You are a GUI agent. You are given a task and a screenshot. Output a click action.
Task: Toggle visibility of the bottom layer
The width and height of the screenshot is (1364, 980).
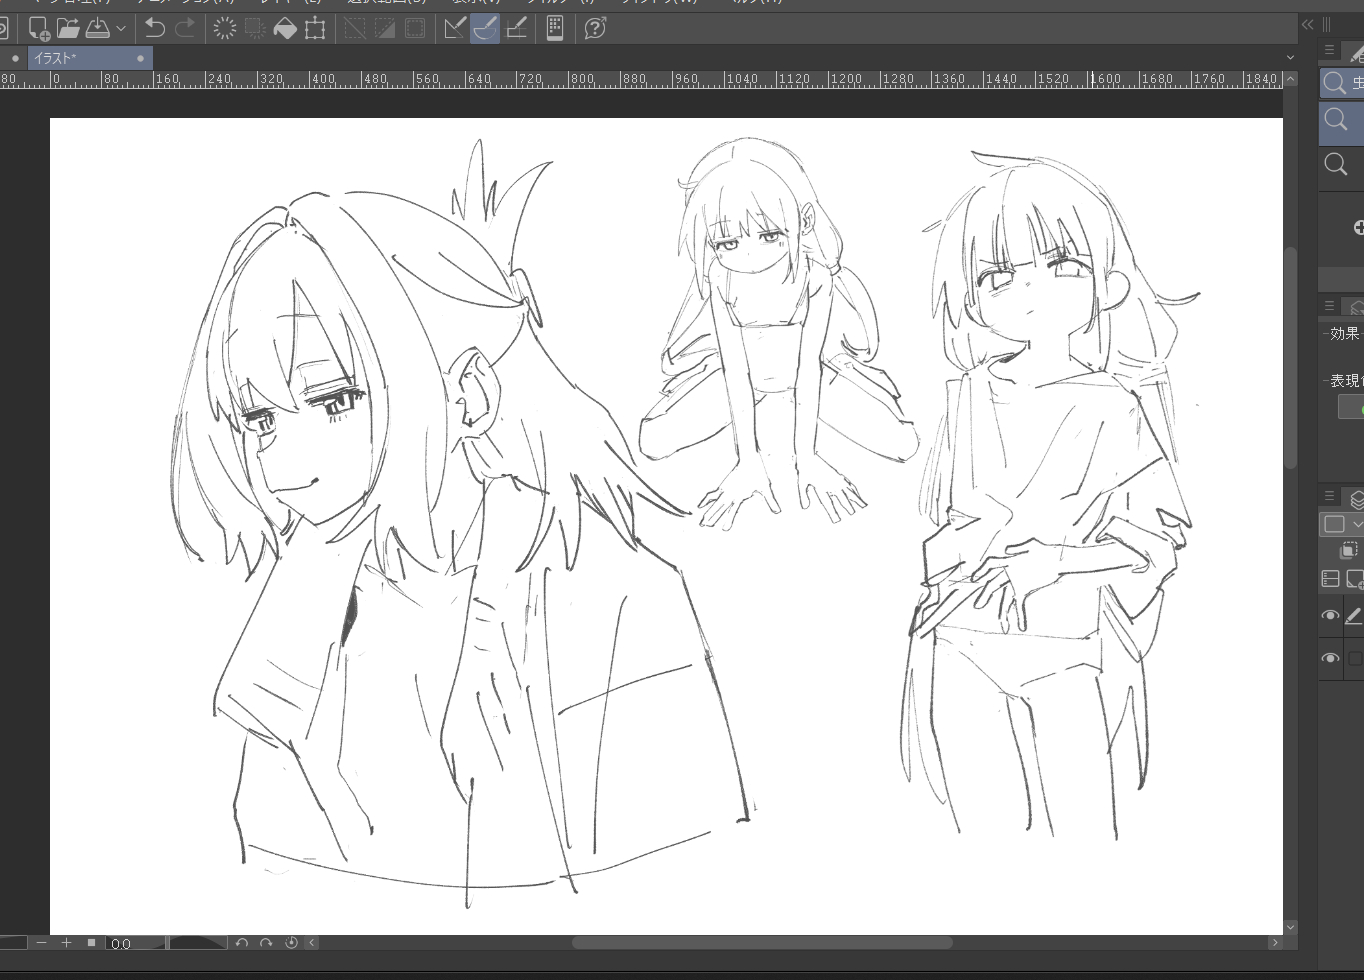(1330, 658)
